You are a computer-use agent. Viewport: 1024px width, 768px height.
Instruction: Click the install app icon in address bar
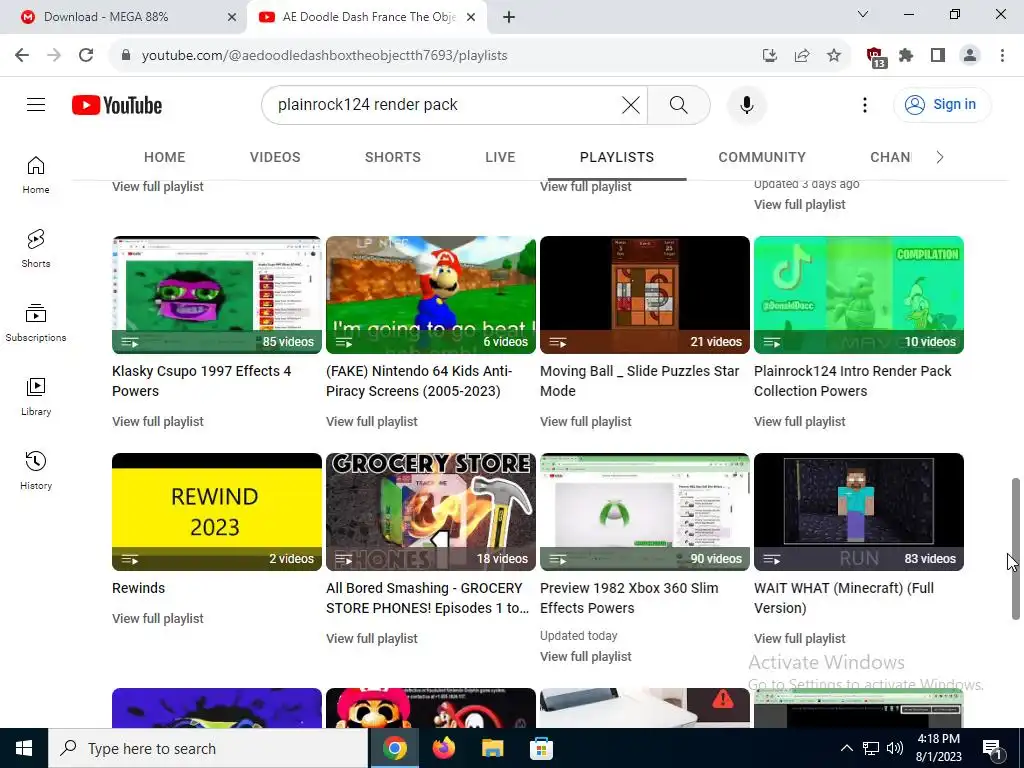point(769,55)
